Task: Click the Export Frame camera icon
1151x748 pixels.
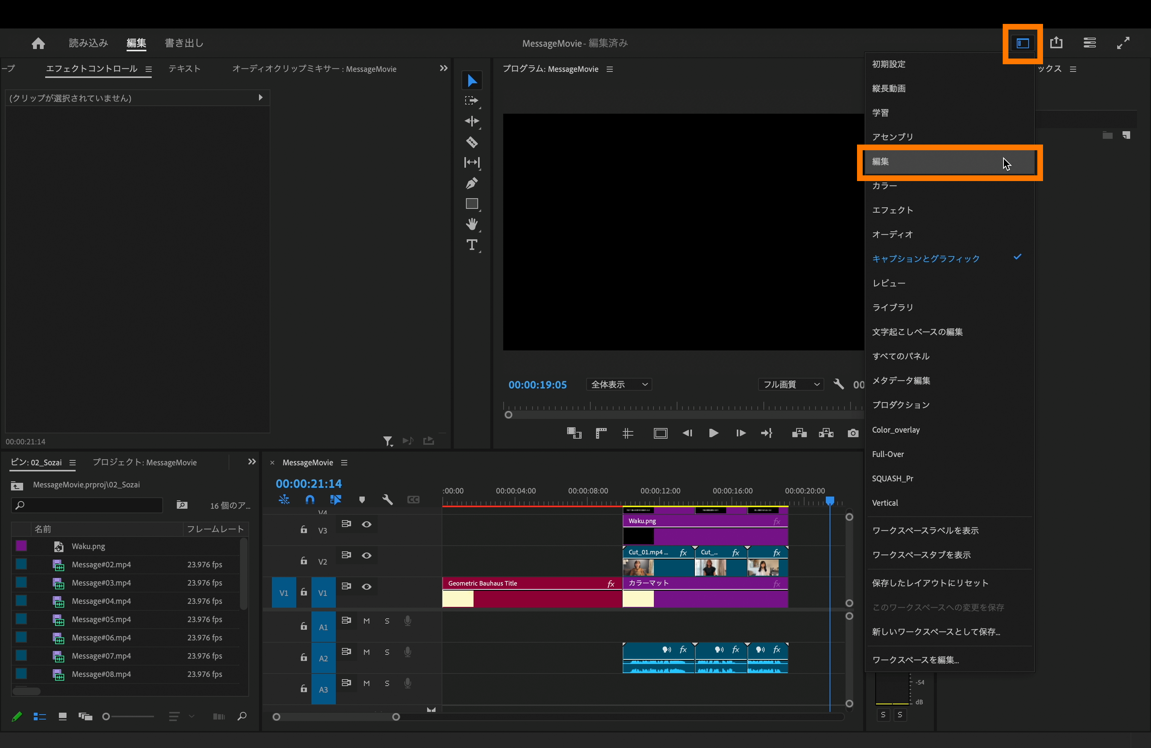Action: [853, 433]
